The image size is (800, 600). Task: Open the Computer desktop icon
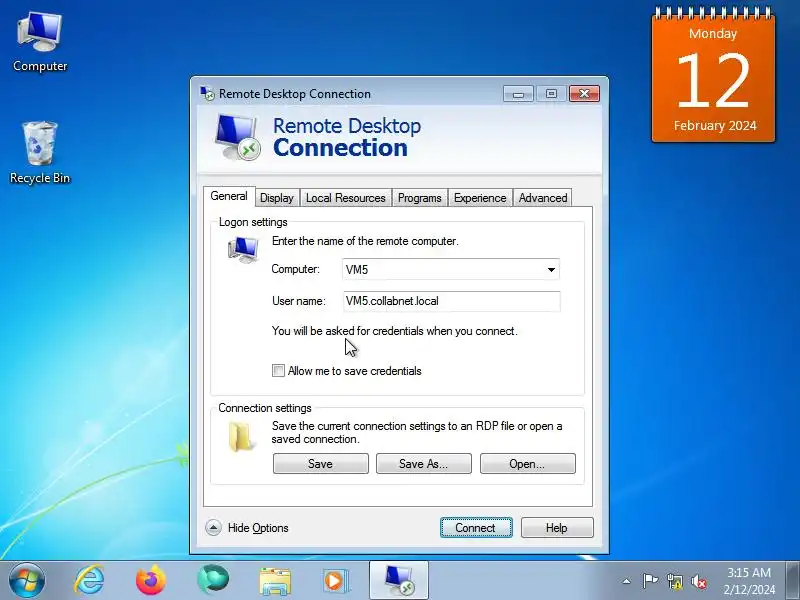click(40, 42)
